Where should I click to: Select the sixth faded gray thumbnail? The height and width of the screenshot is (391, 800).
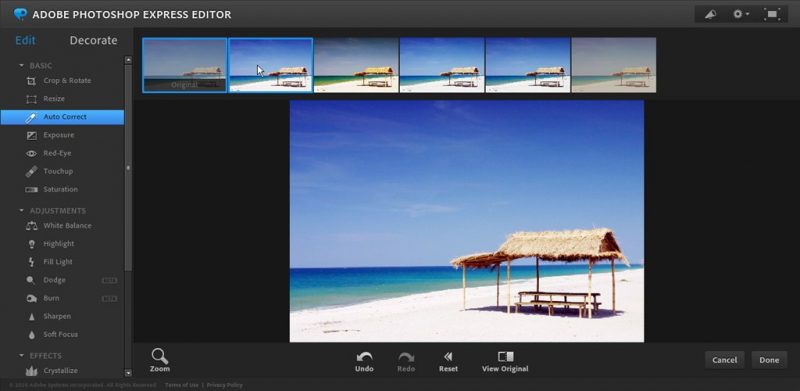[x=614, y=65]
